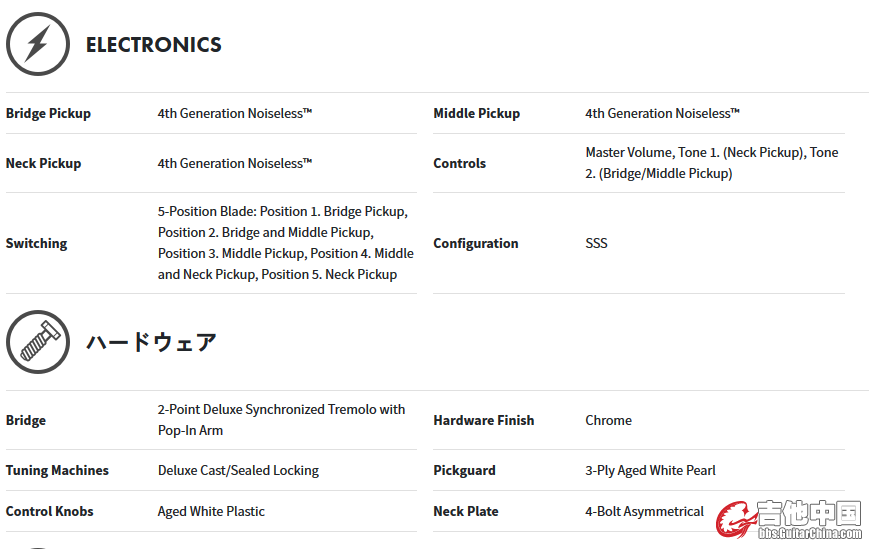Screen dimensions: 869x549
Task: Click the GuitarChina watermark logo
Action: click(788, 518)
